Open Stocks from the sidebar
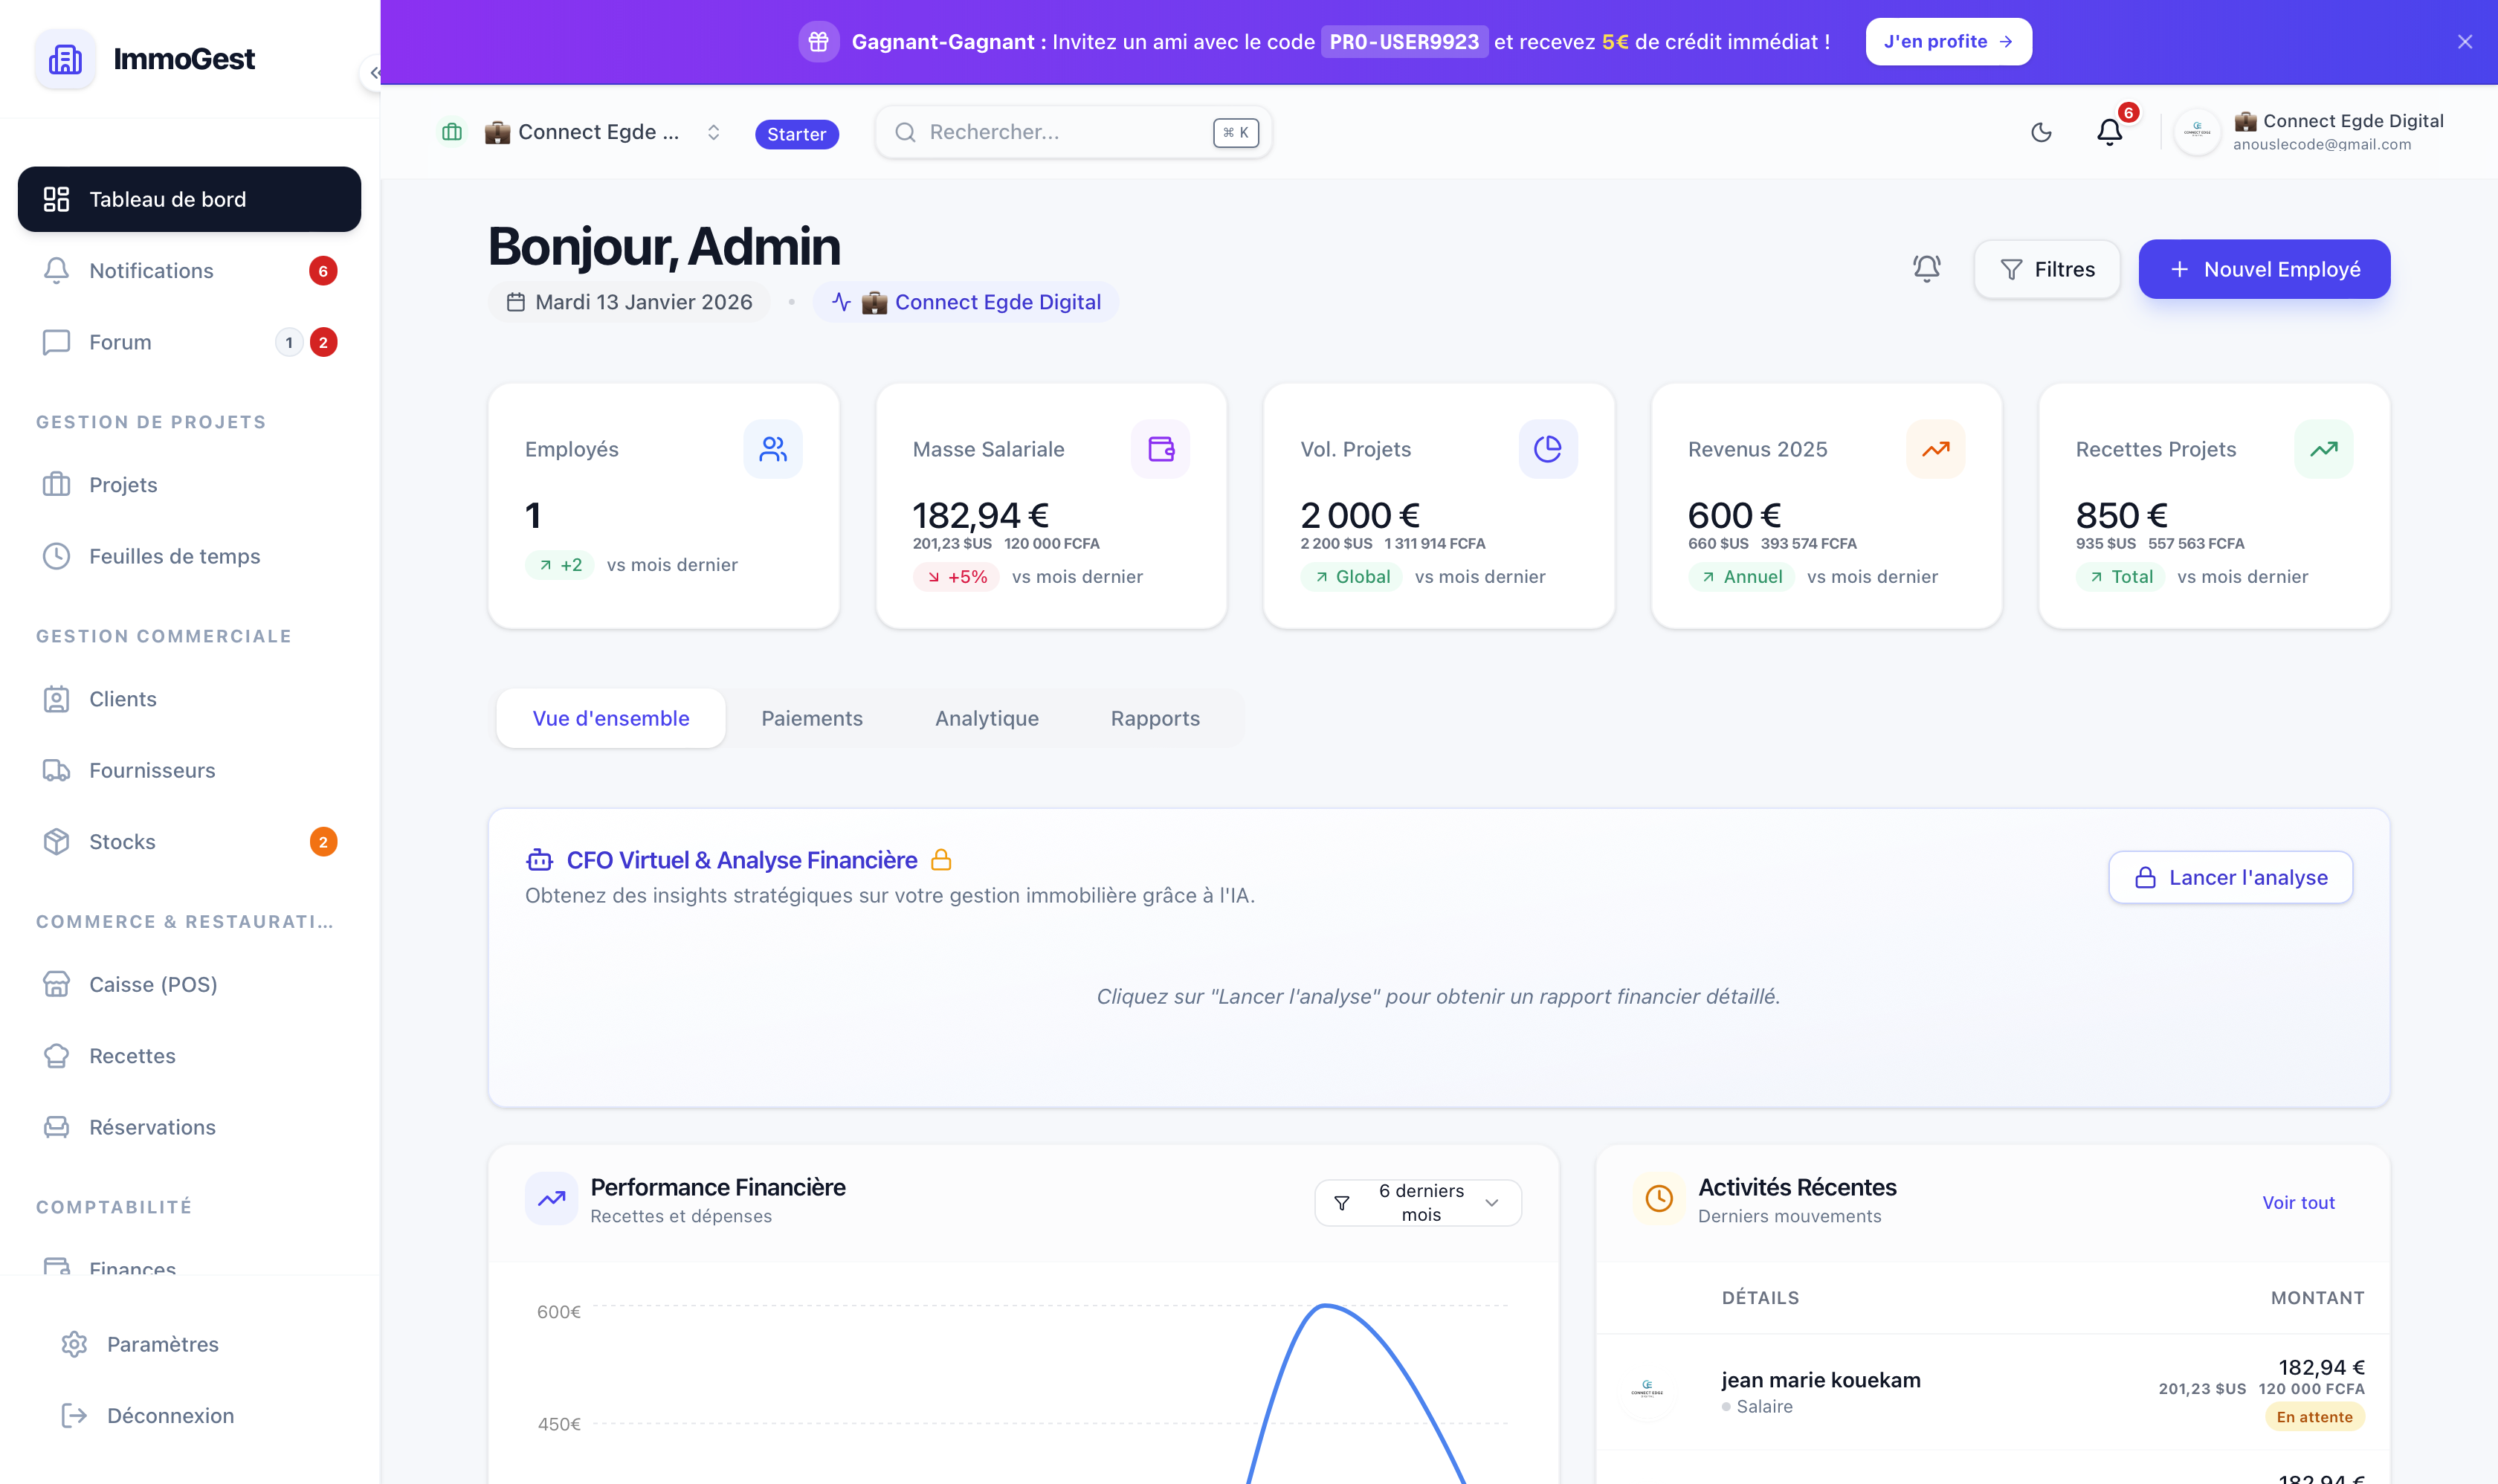Viewport: 2498px width, 1484px height. (122, 842)
